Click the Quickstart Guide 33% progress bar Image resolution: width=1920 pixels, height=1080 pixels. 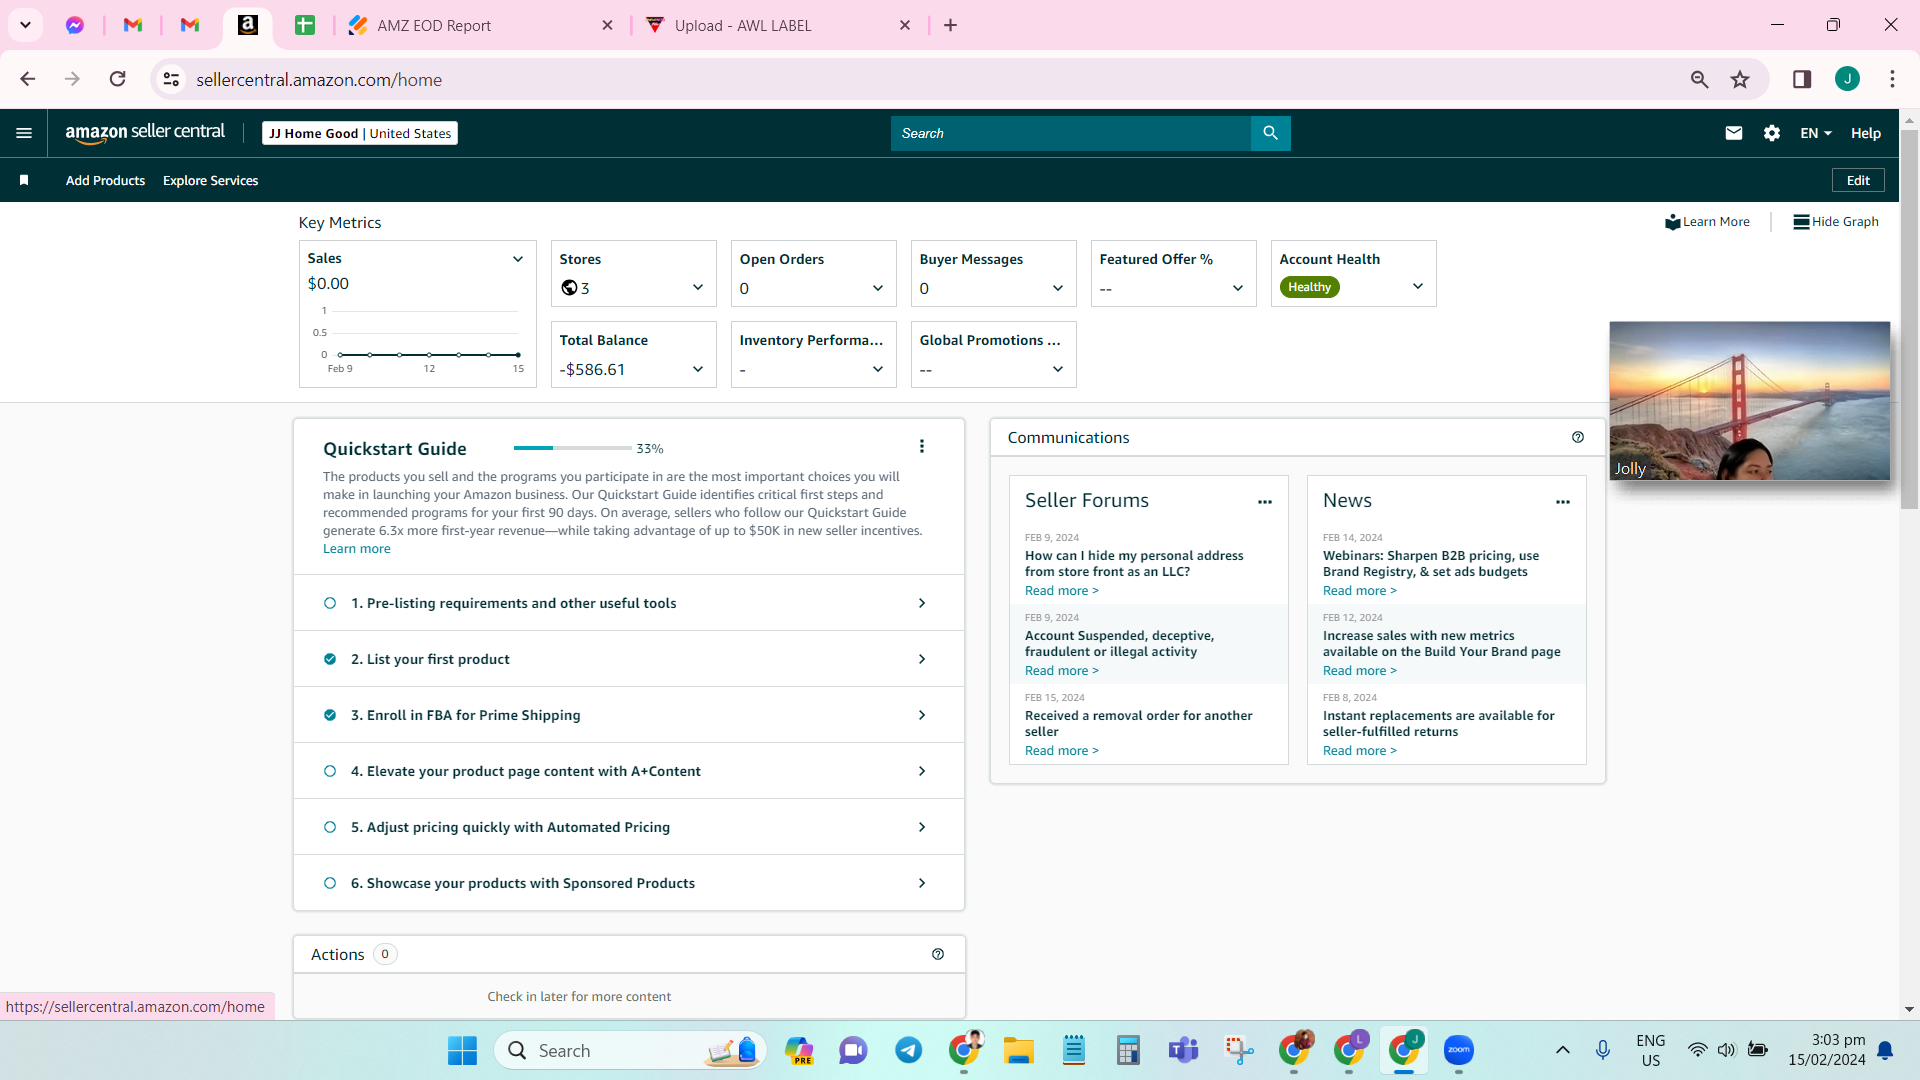point(573,448)
